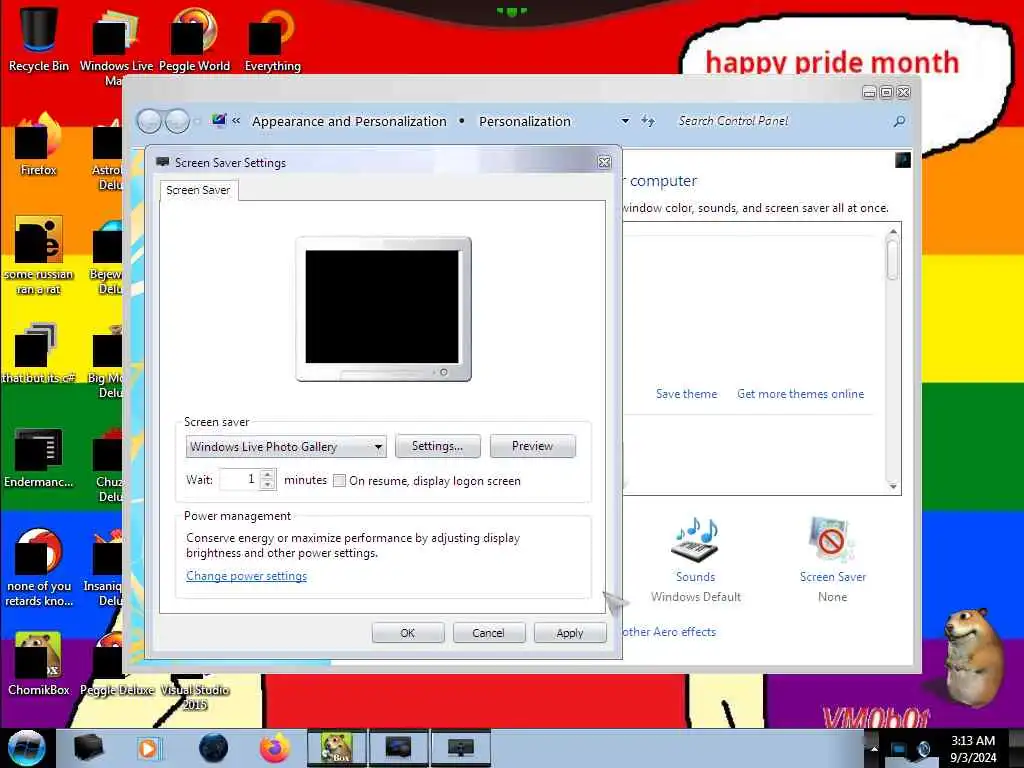The width and height of the screenshot is (1024, 768).
Task: Click the search magnifier in Control Panel
Action: tap(899, 121)
